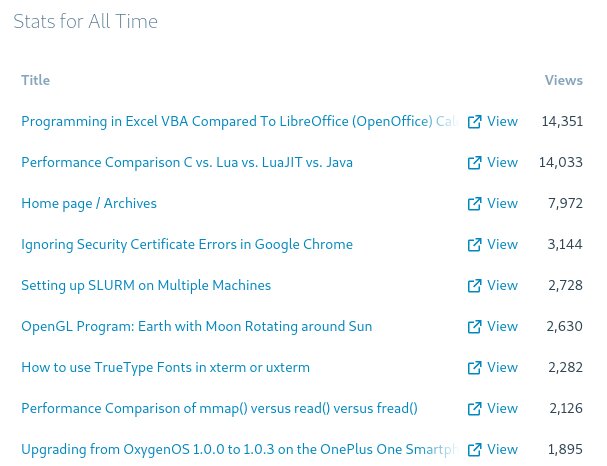The height and width of the screenshot is (466, 607).
Task: Click external-link icon for Google Chrome certificate post
Action: point(475,245)
